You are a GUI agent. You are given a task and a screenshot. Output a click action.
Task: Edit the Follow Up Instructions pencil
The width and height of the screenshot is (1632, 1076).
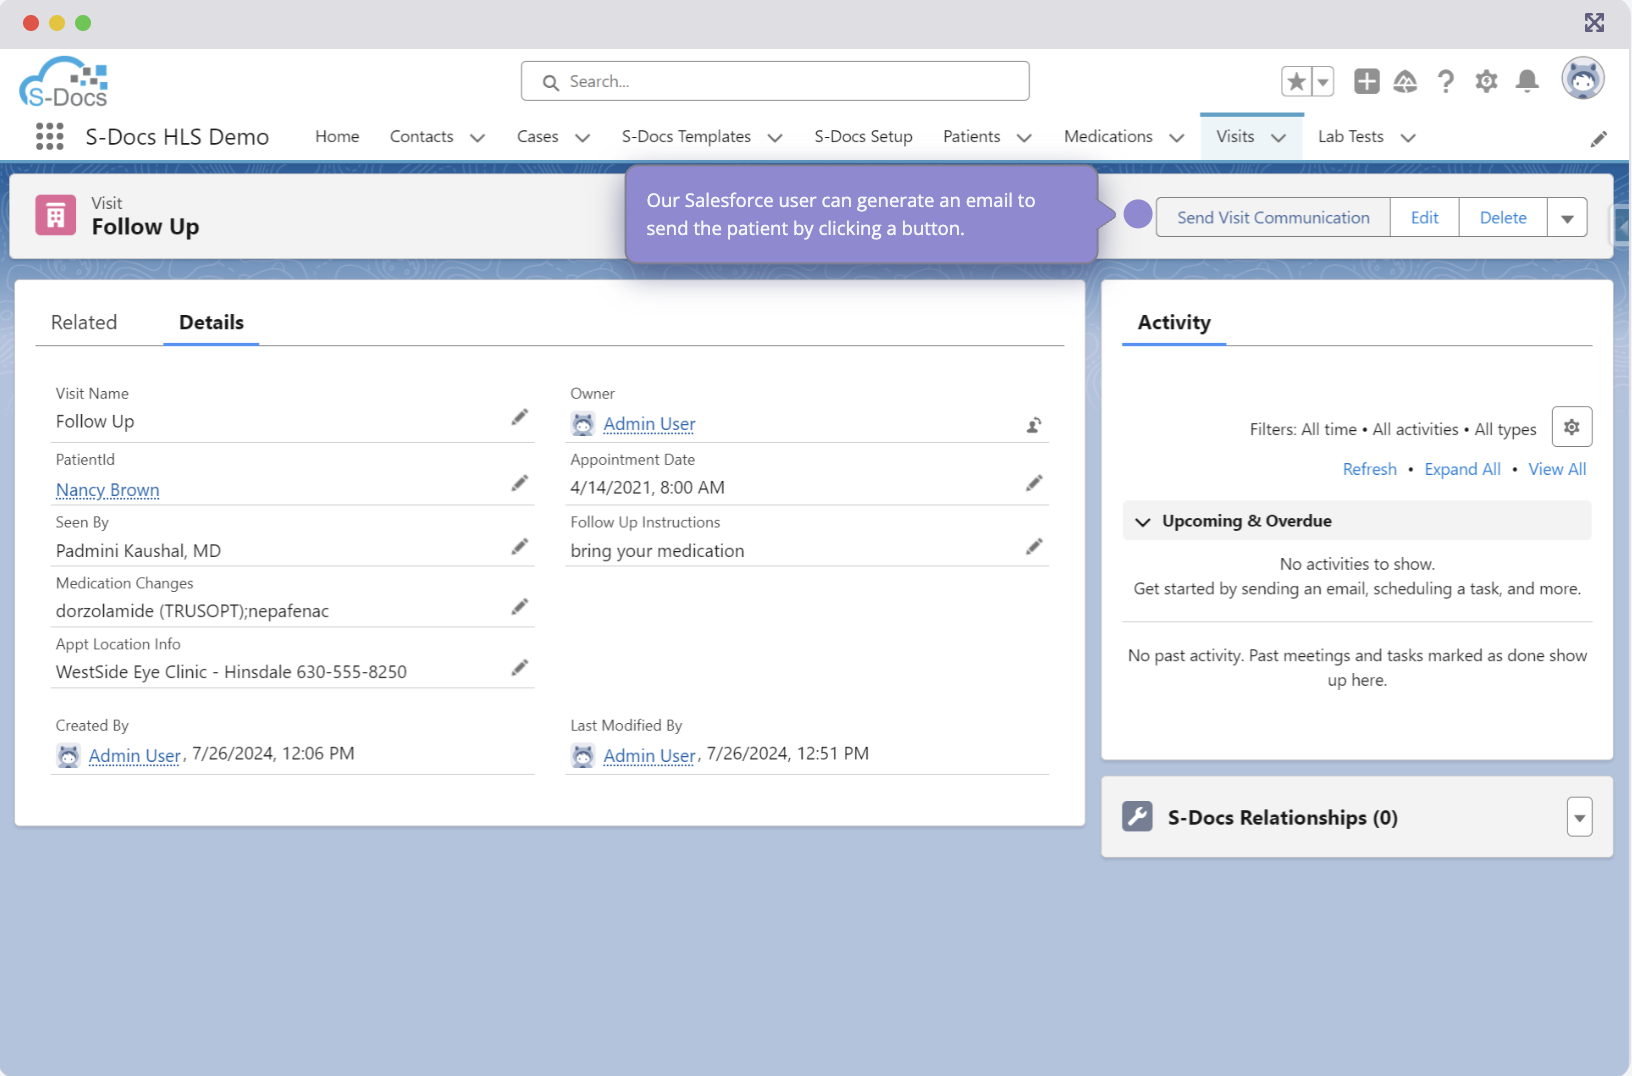pos(1034,547)
